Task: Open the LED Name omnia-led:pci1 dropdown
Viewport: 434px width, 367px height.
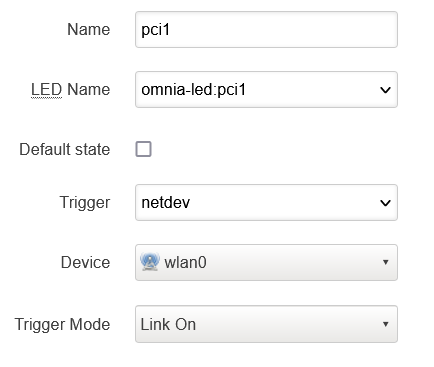Action: (x=266, y=89)
